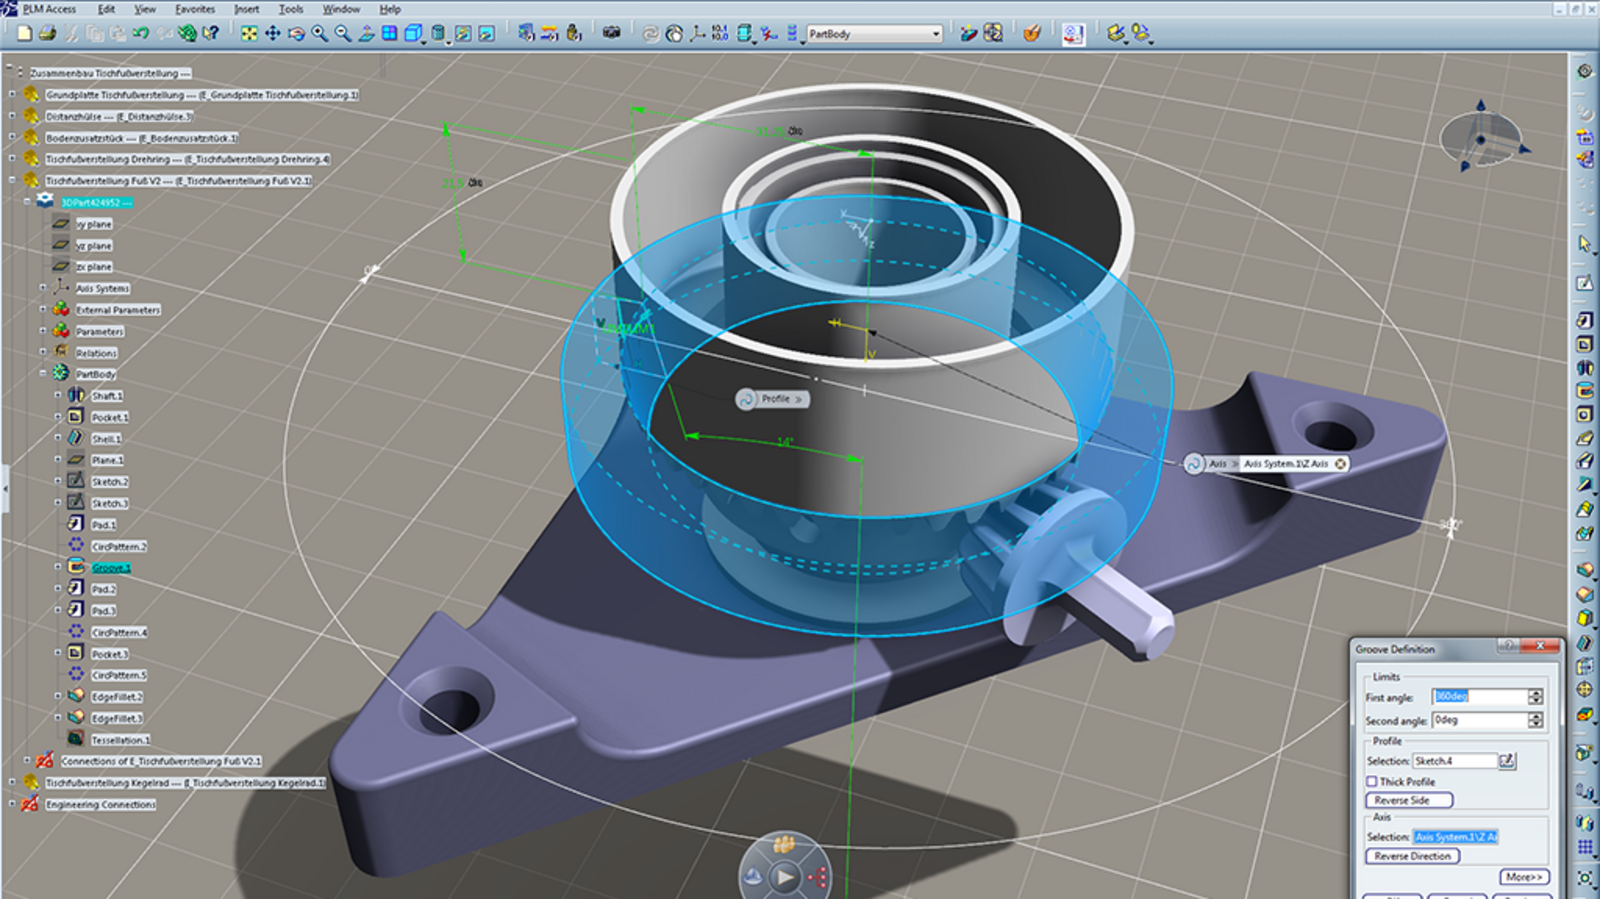Screen dimensions: 1600x899
Task: Click the Zoom In magnifier icon
Action: coord(319,33)
